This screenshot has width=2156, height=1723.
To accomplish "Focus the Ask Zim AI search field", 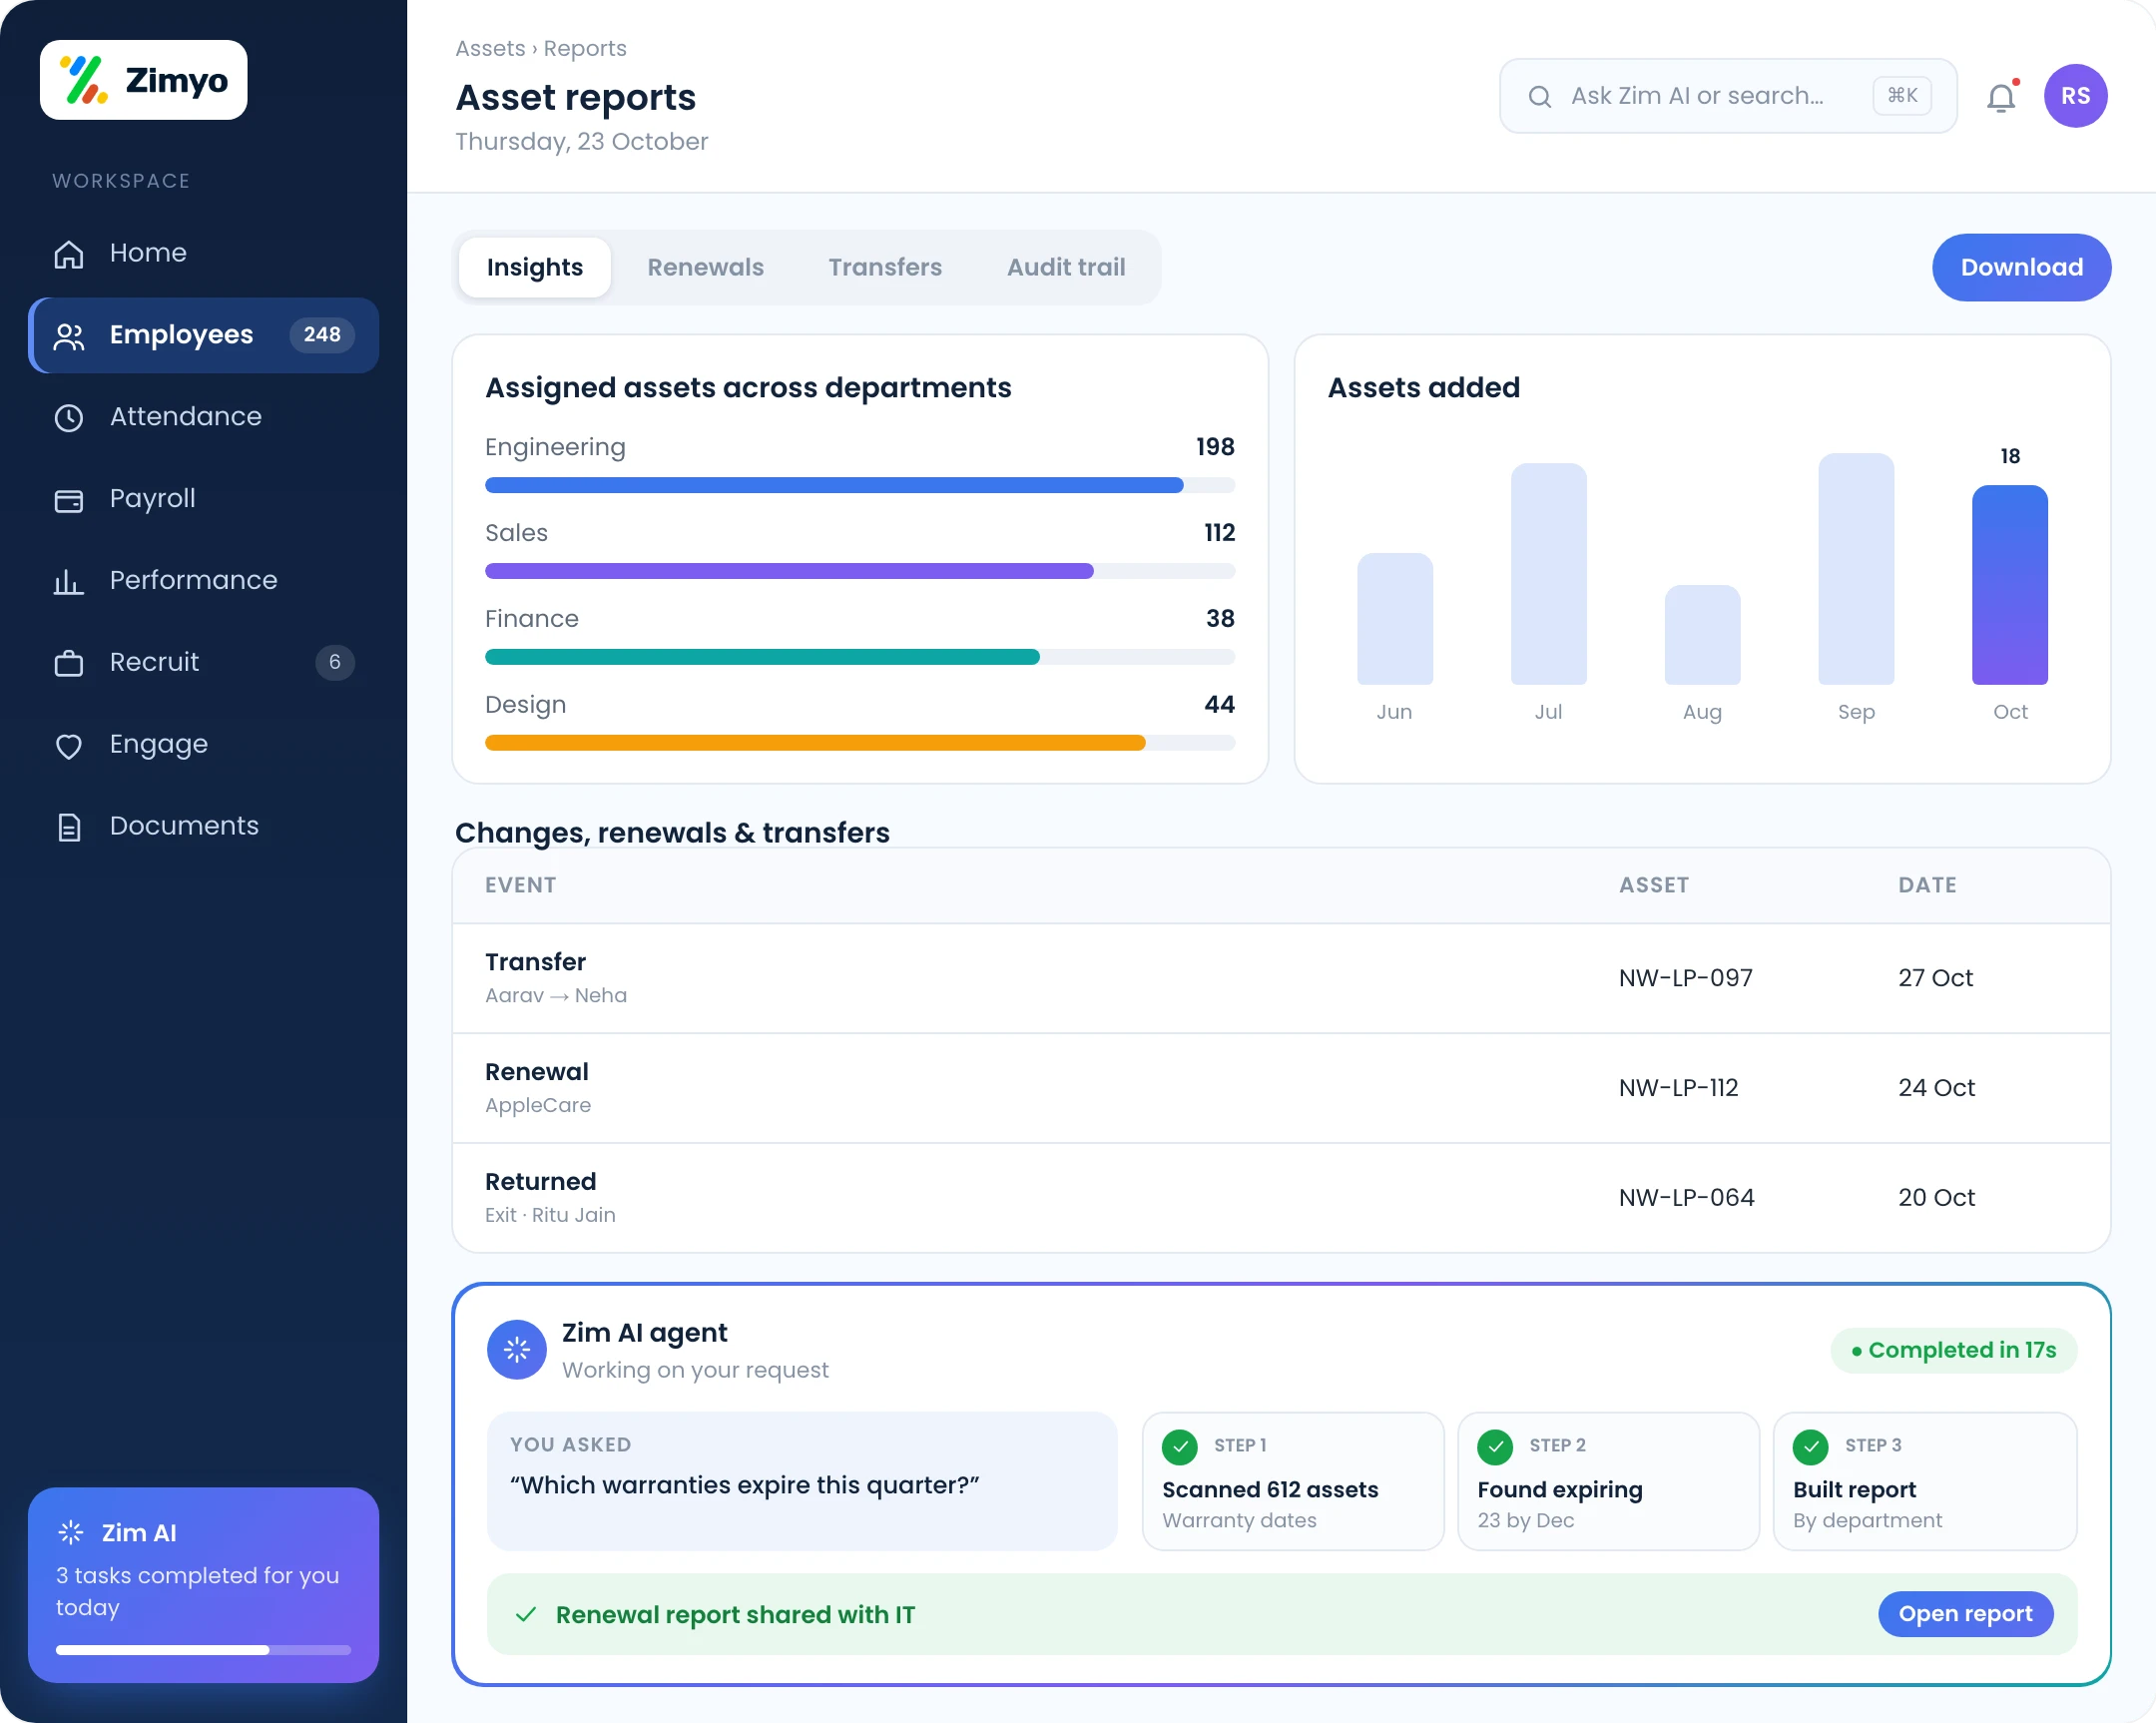I will [x=1728, y=96].
